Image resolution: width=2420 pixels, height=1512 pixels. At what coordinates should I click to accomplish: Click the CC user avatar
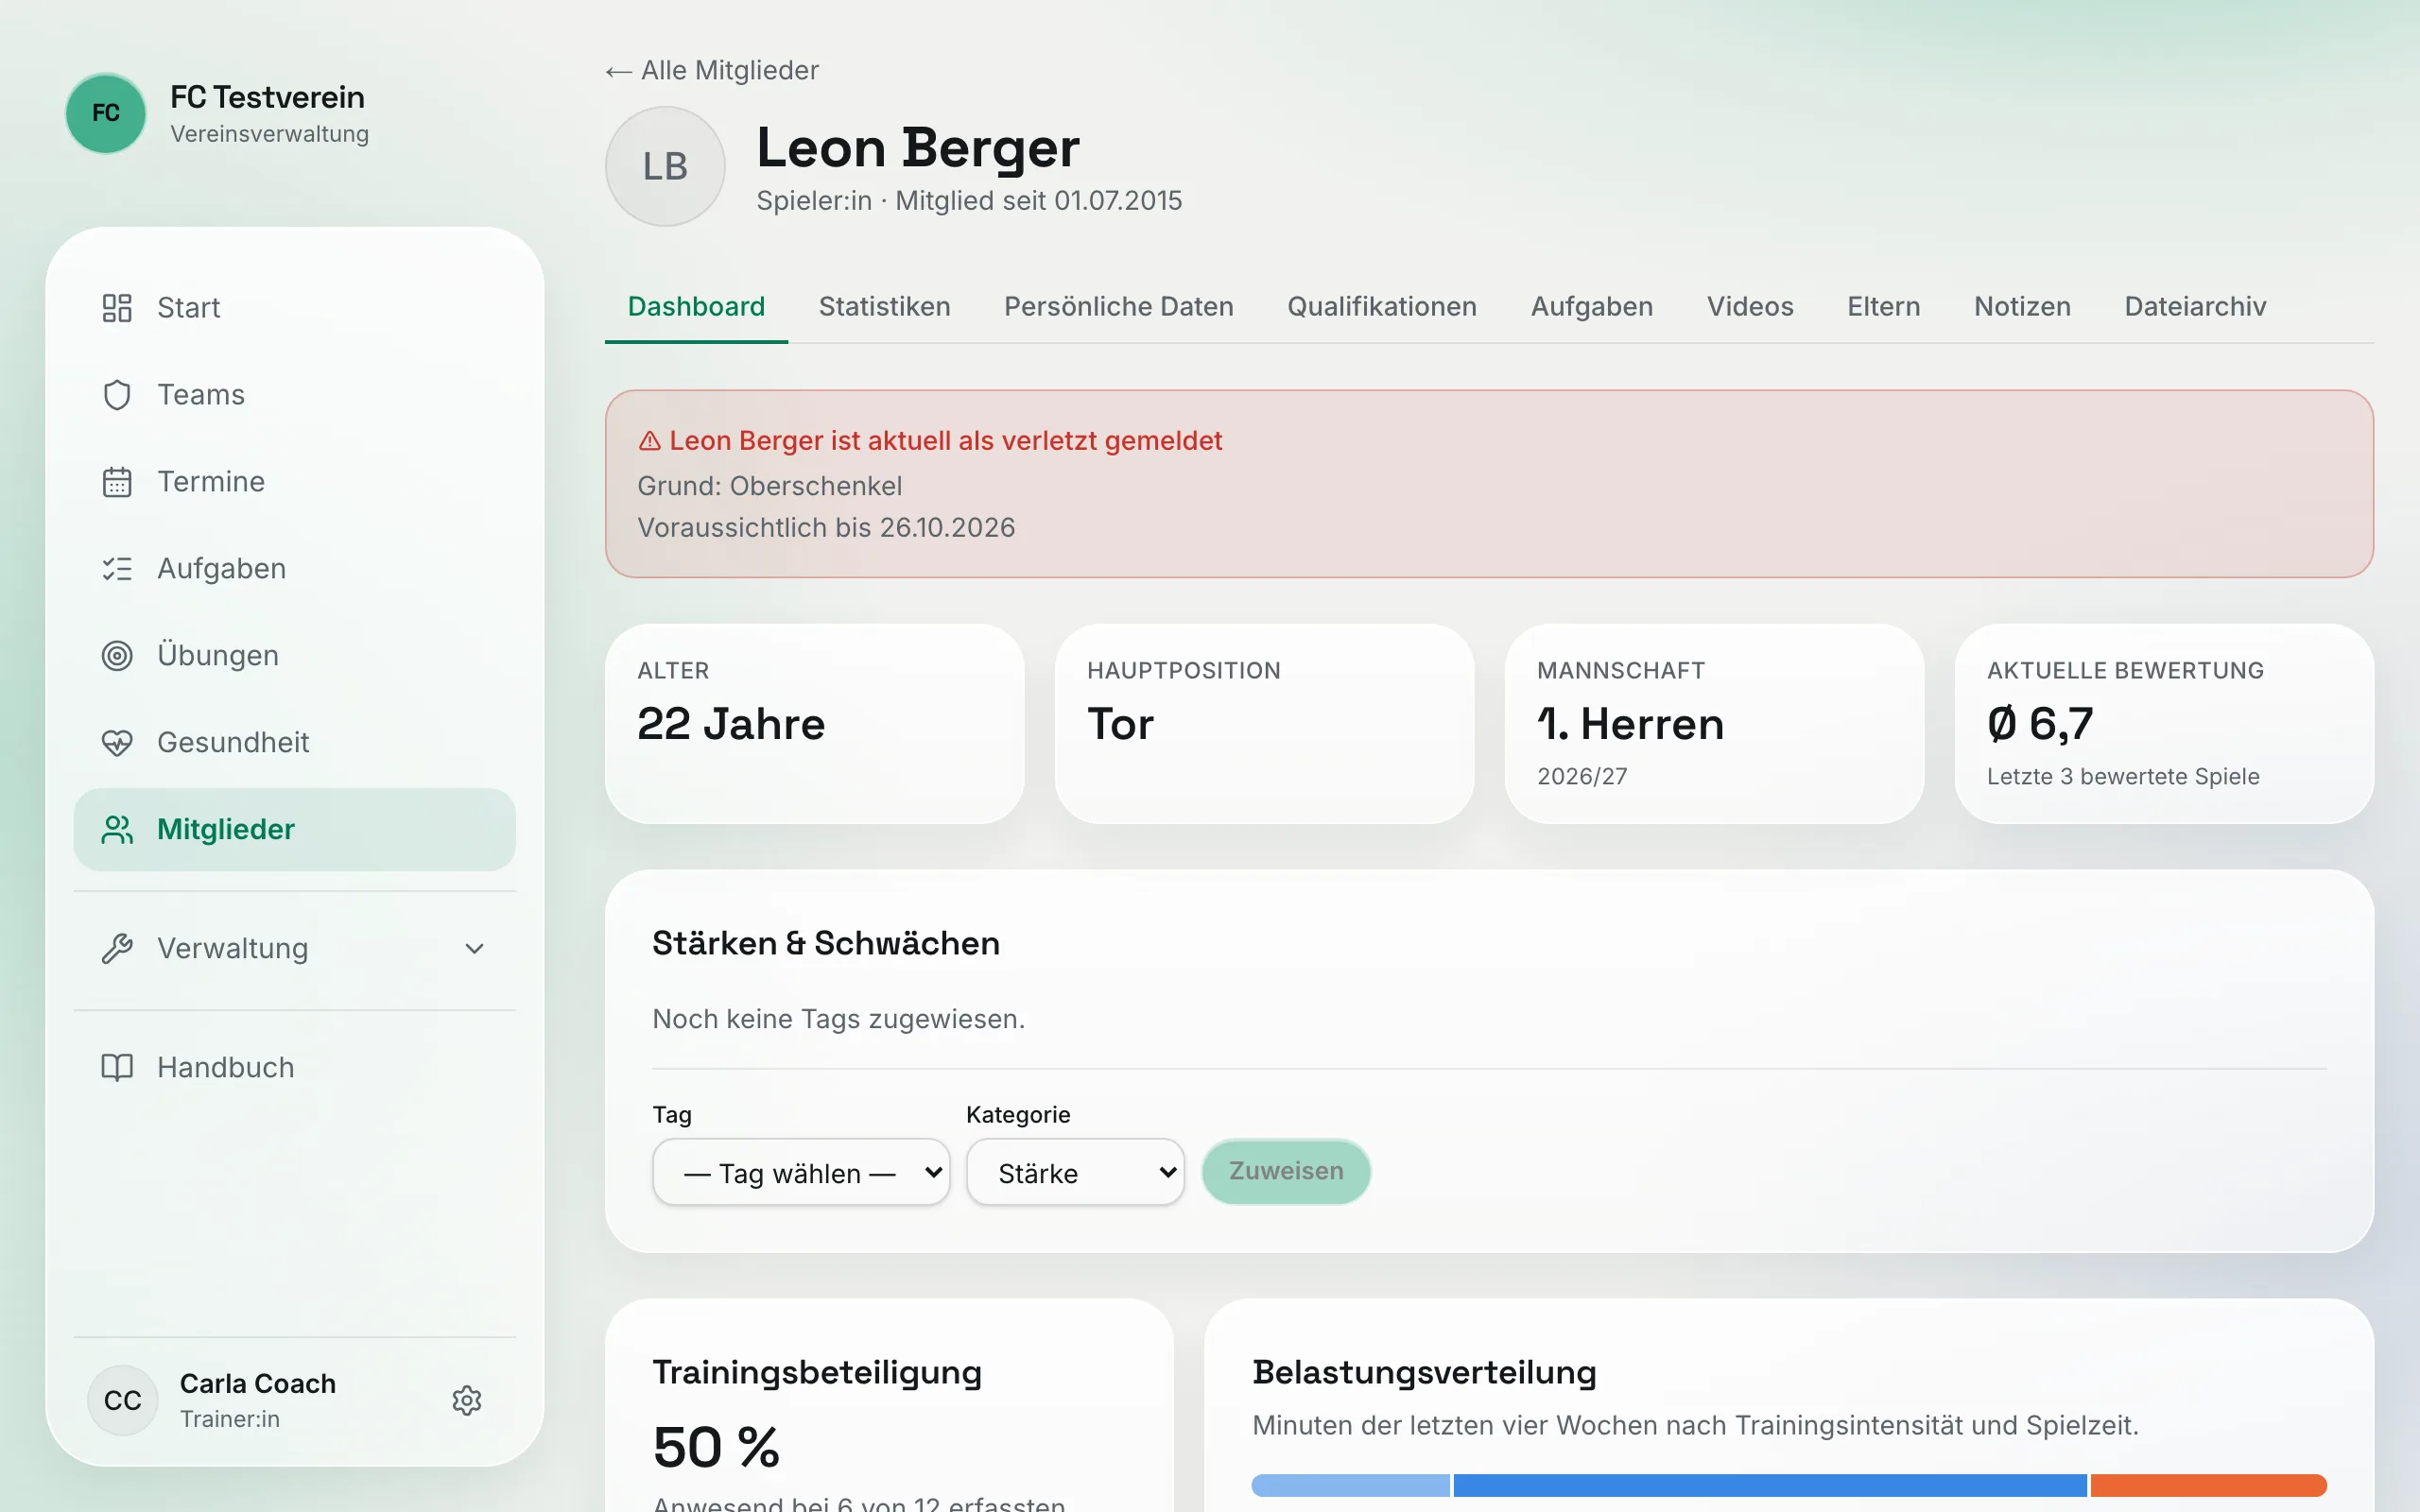(123, 1401)
